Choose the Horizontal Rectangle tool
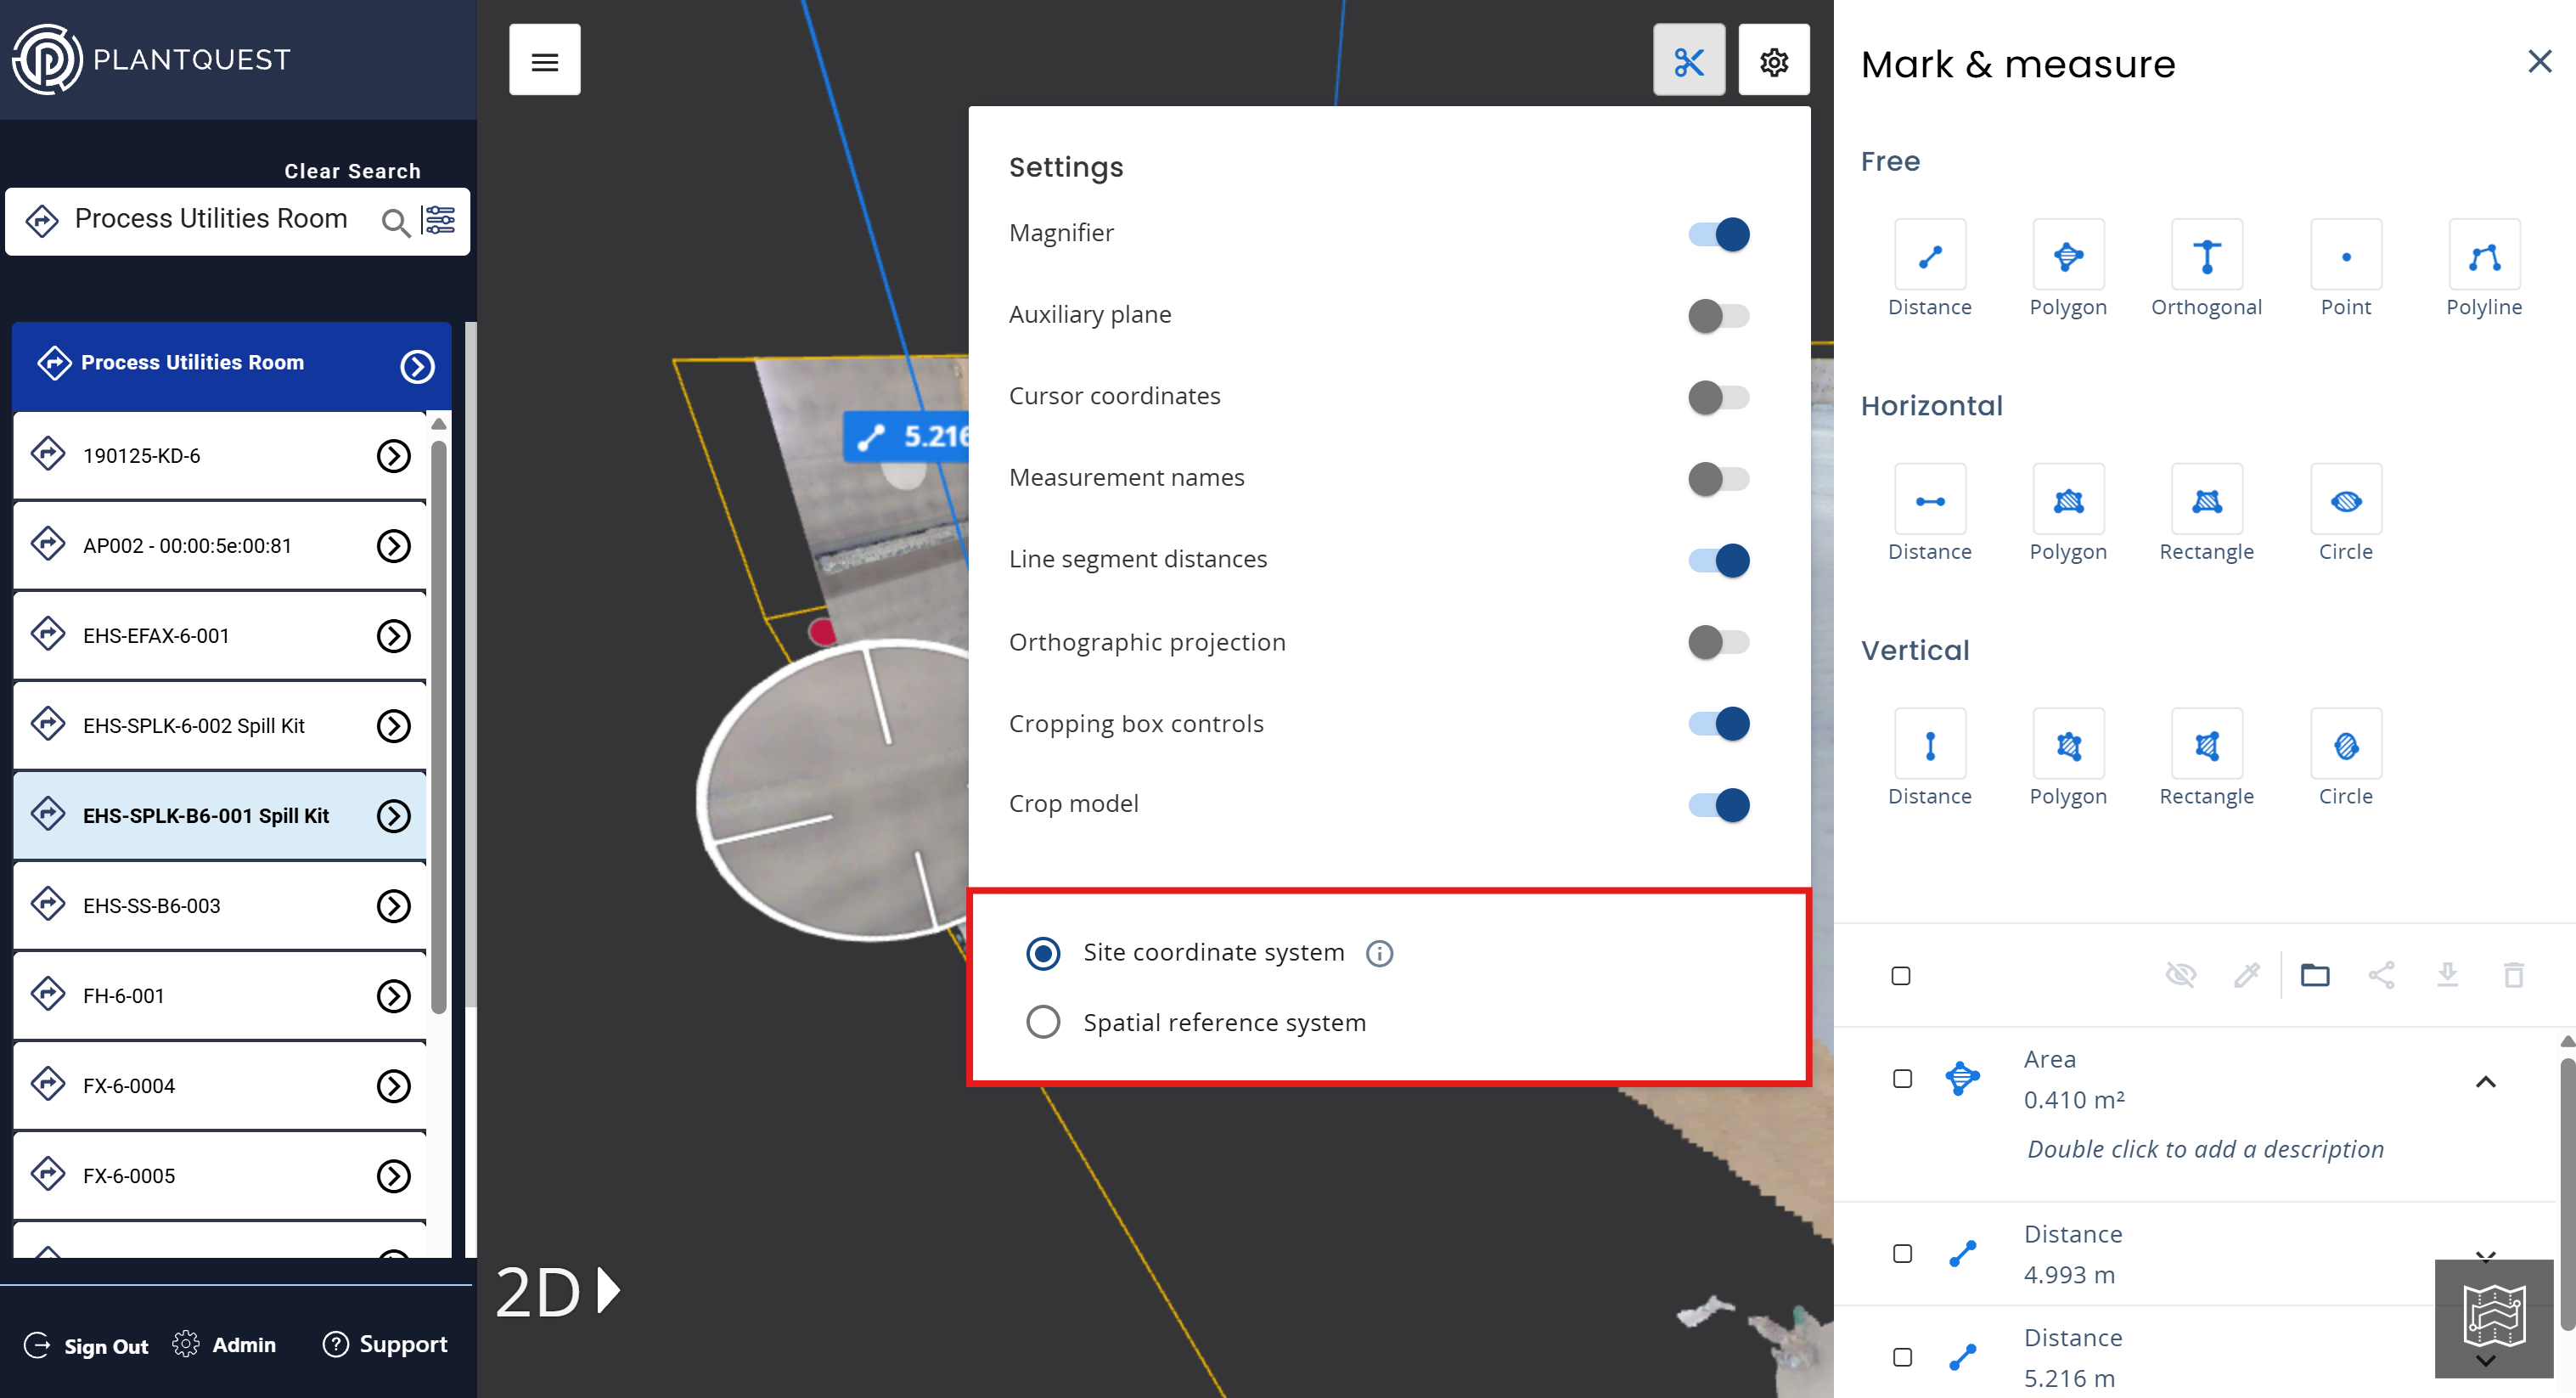The width and height of the screenshot is (2576, 1398). point(2206,500)
